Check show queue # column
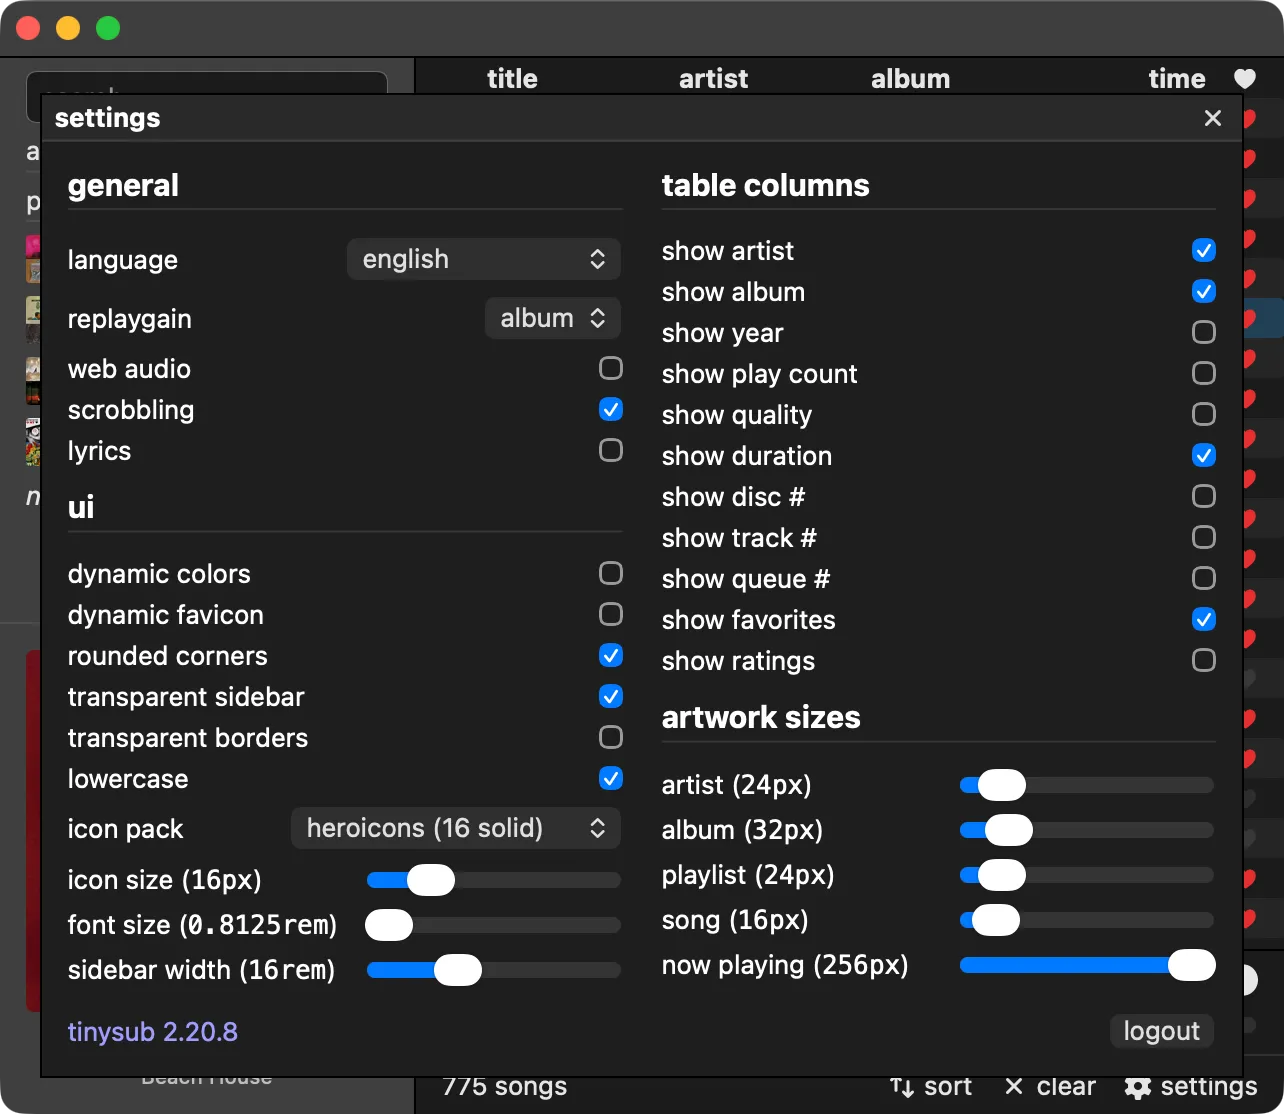This screenshot has width=1284, height=1114. pos(1204,578)
